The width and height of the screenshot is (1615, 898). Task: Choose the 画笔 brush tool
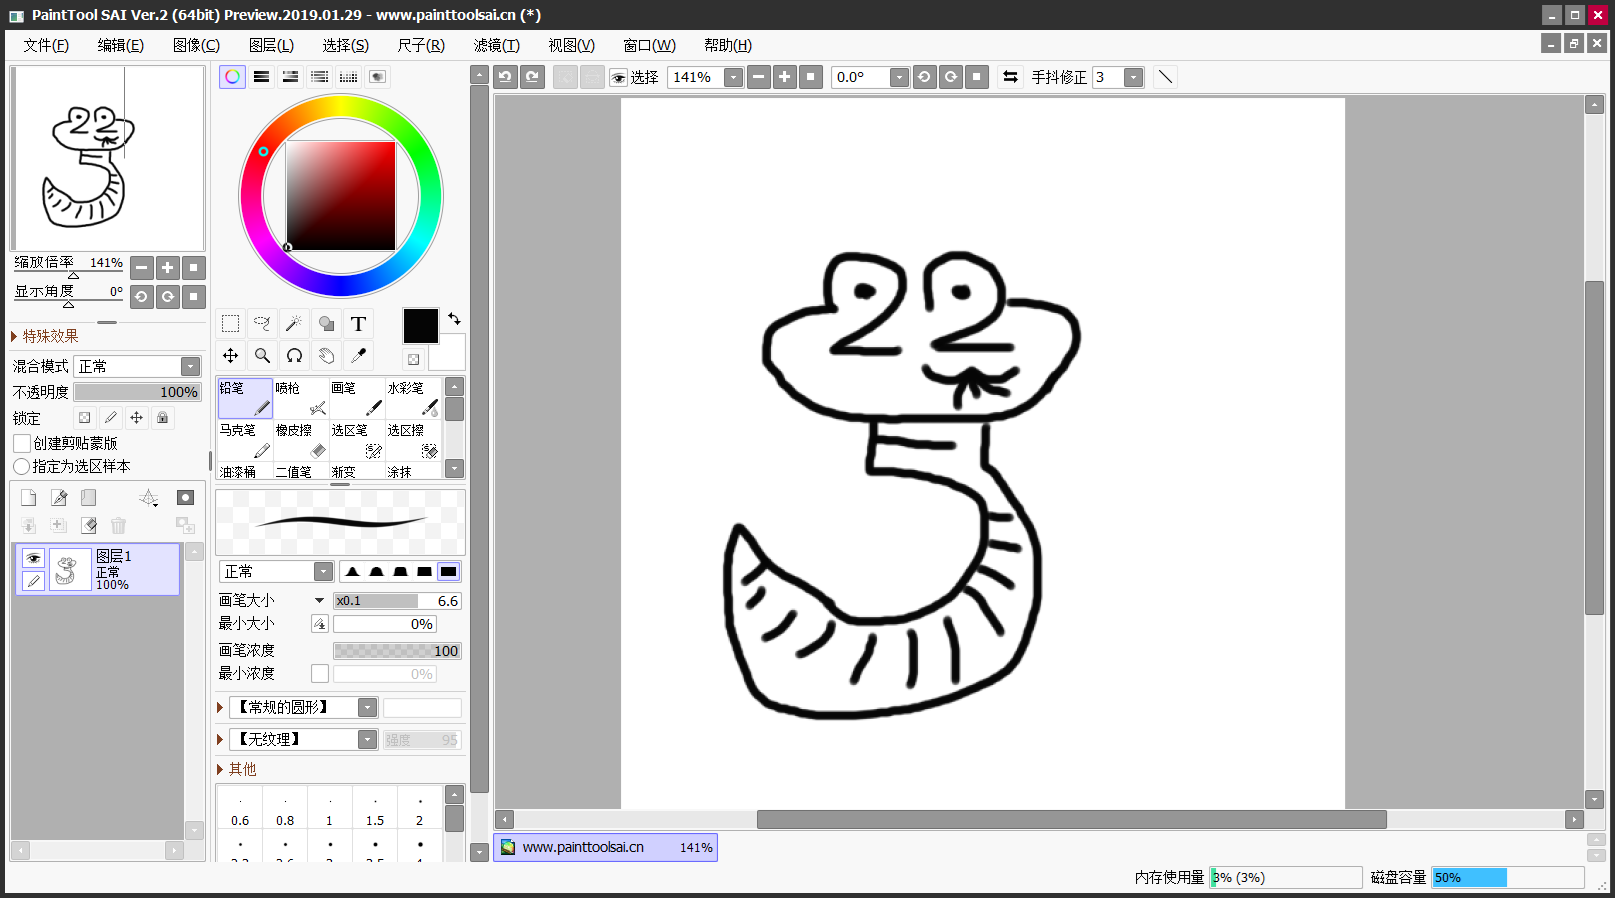[x=357, y=398]
